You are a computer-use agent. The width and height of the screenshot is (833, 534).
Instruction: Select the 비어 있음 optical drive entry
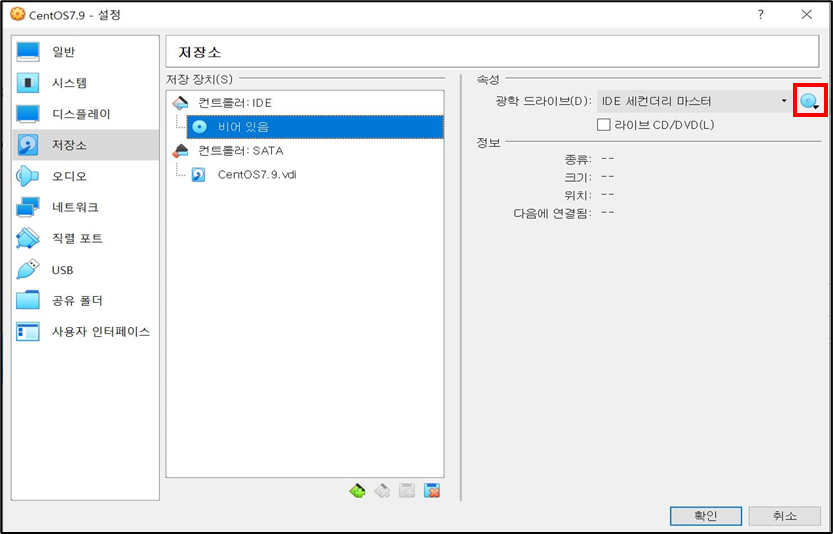315,127
